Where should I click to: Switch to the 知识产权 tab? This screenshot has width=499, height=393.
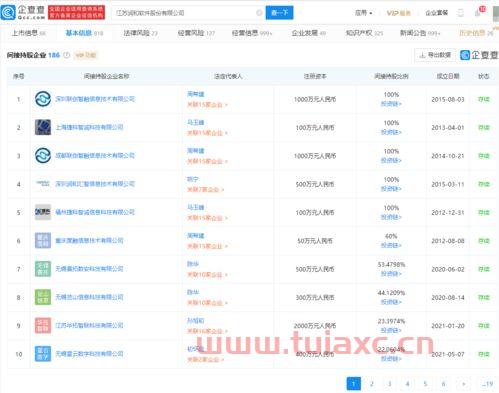click(364, 33)
